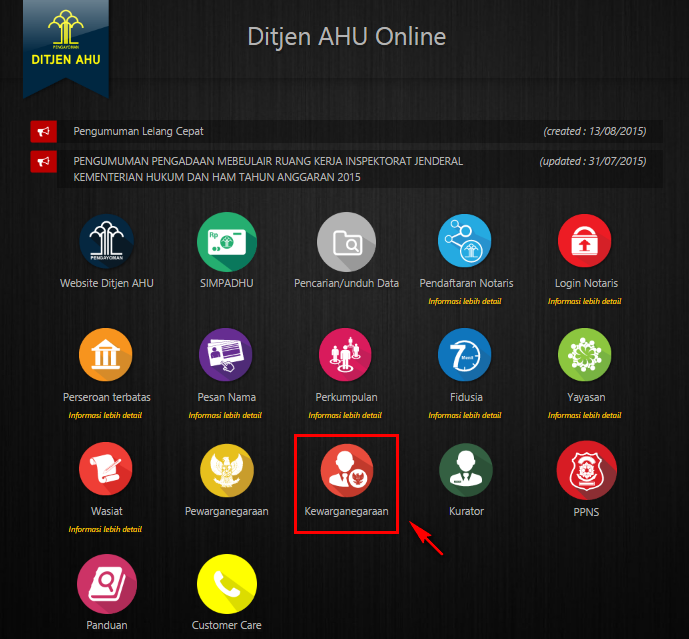Image resolution: width=689 pixels, height=639 pixels.
Task: Select the Pewarganegaraan Garuda icon
Action: coord(226,471)
